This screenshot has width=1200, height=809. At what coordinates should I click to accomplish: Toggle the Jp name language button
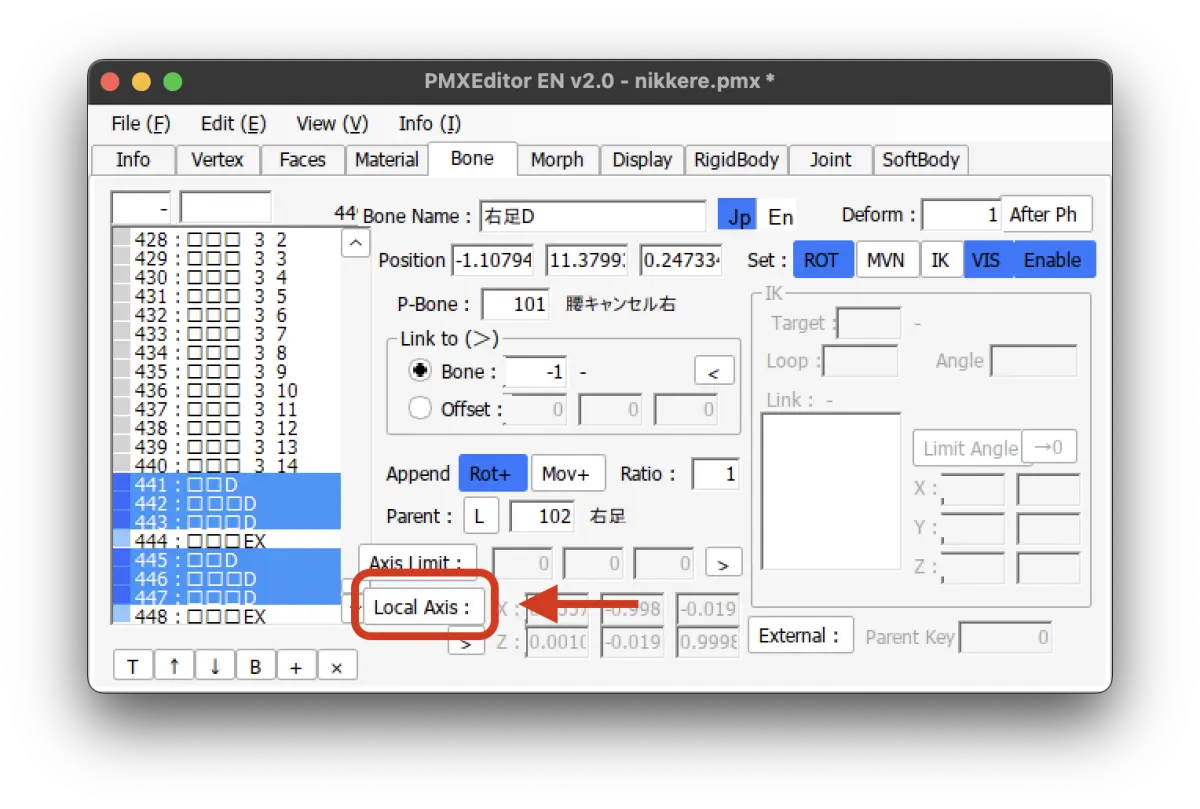pyautogui.click(x=739, y=217)
